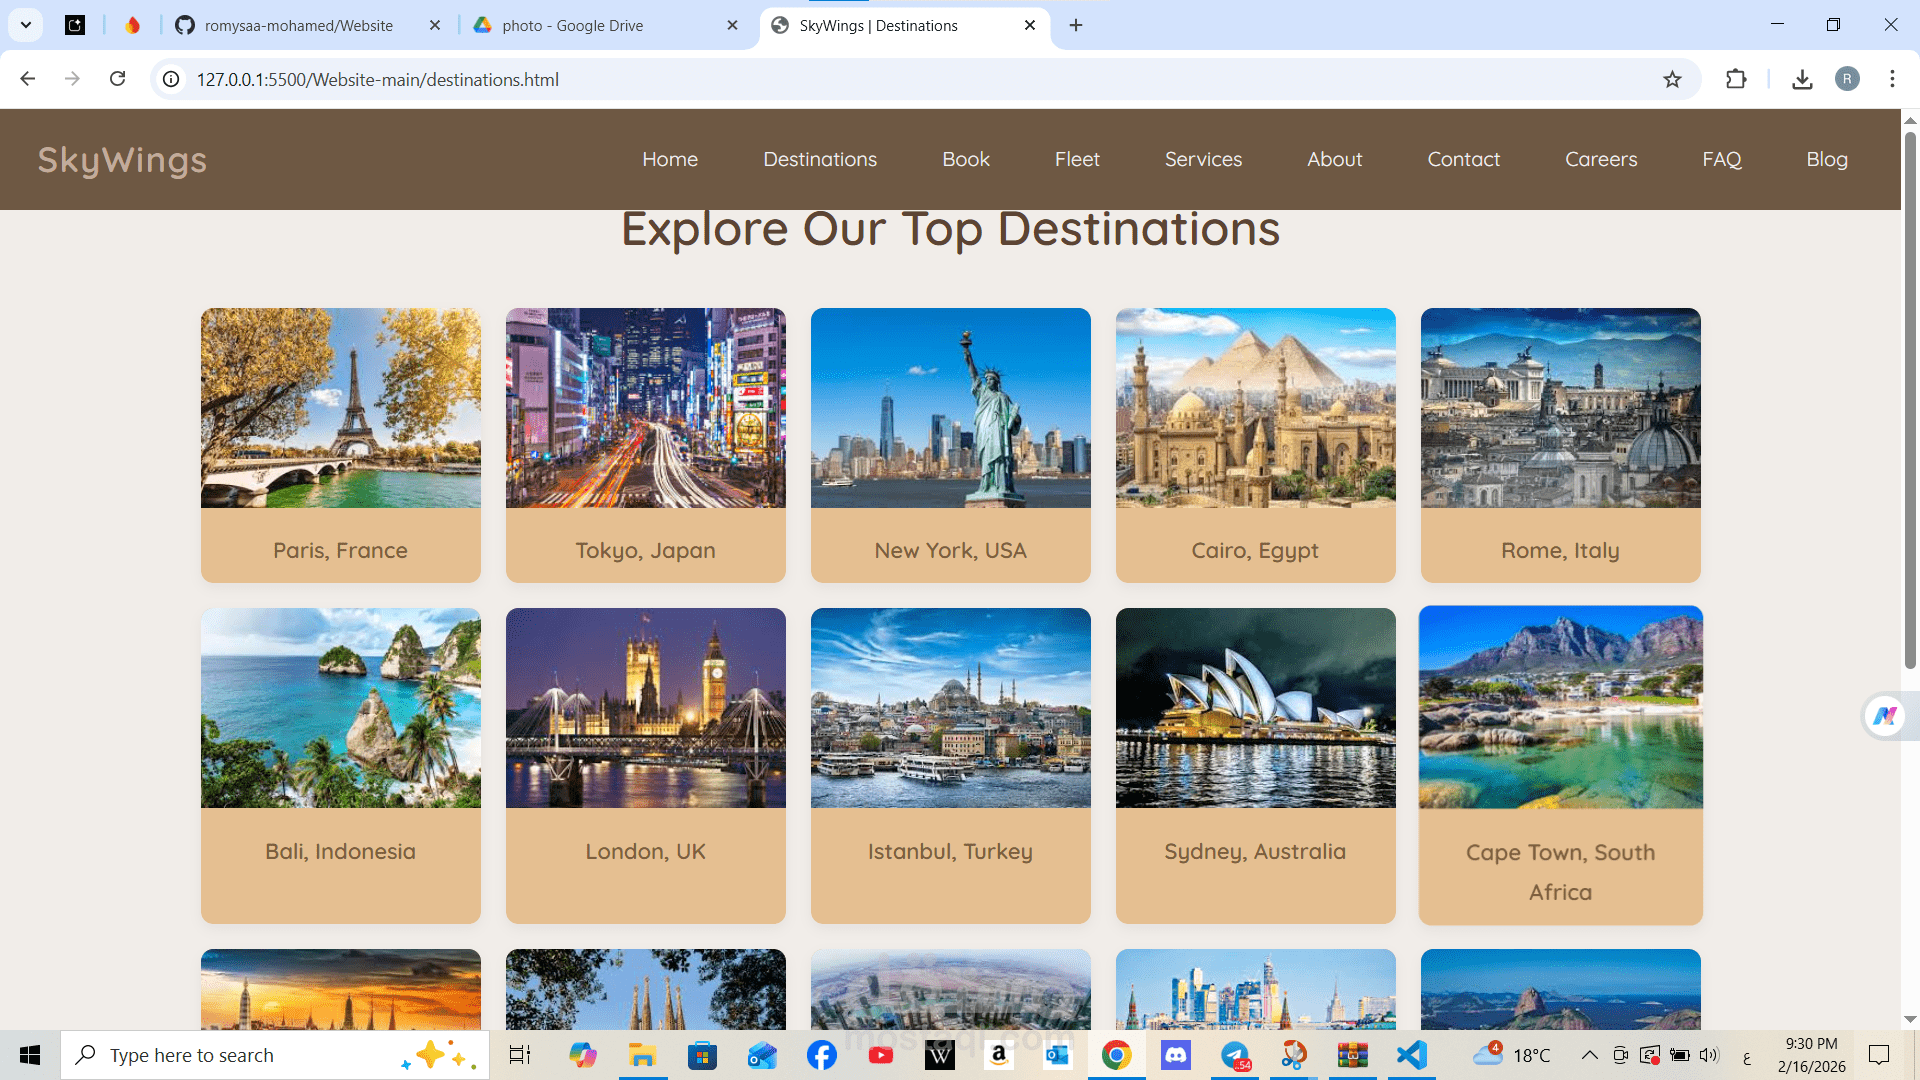Screen dimensions: 1920x1080
Task: Click the site information icon in the address bar
Action: 172,79
